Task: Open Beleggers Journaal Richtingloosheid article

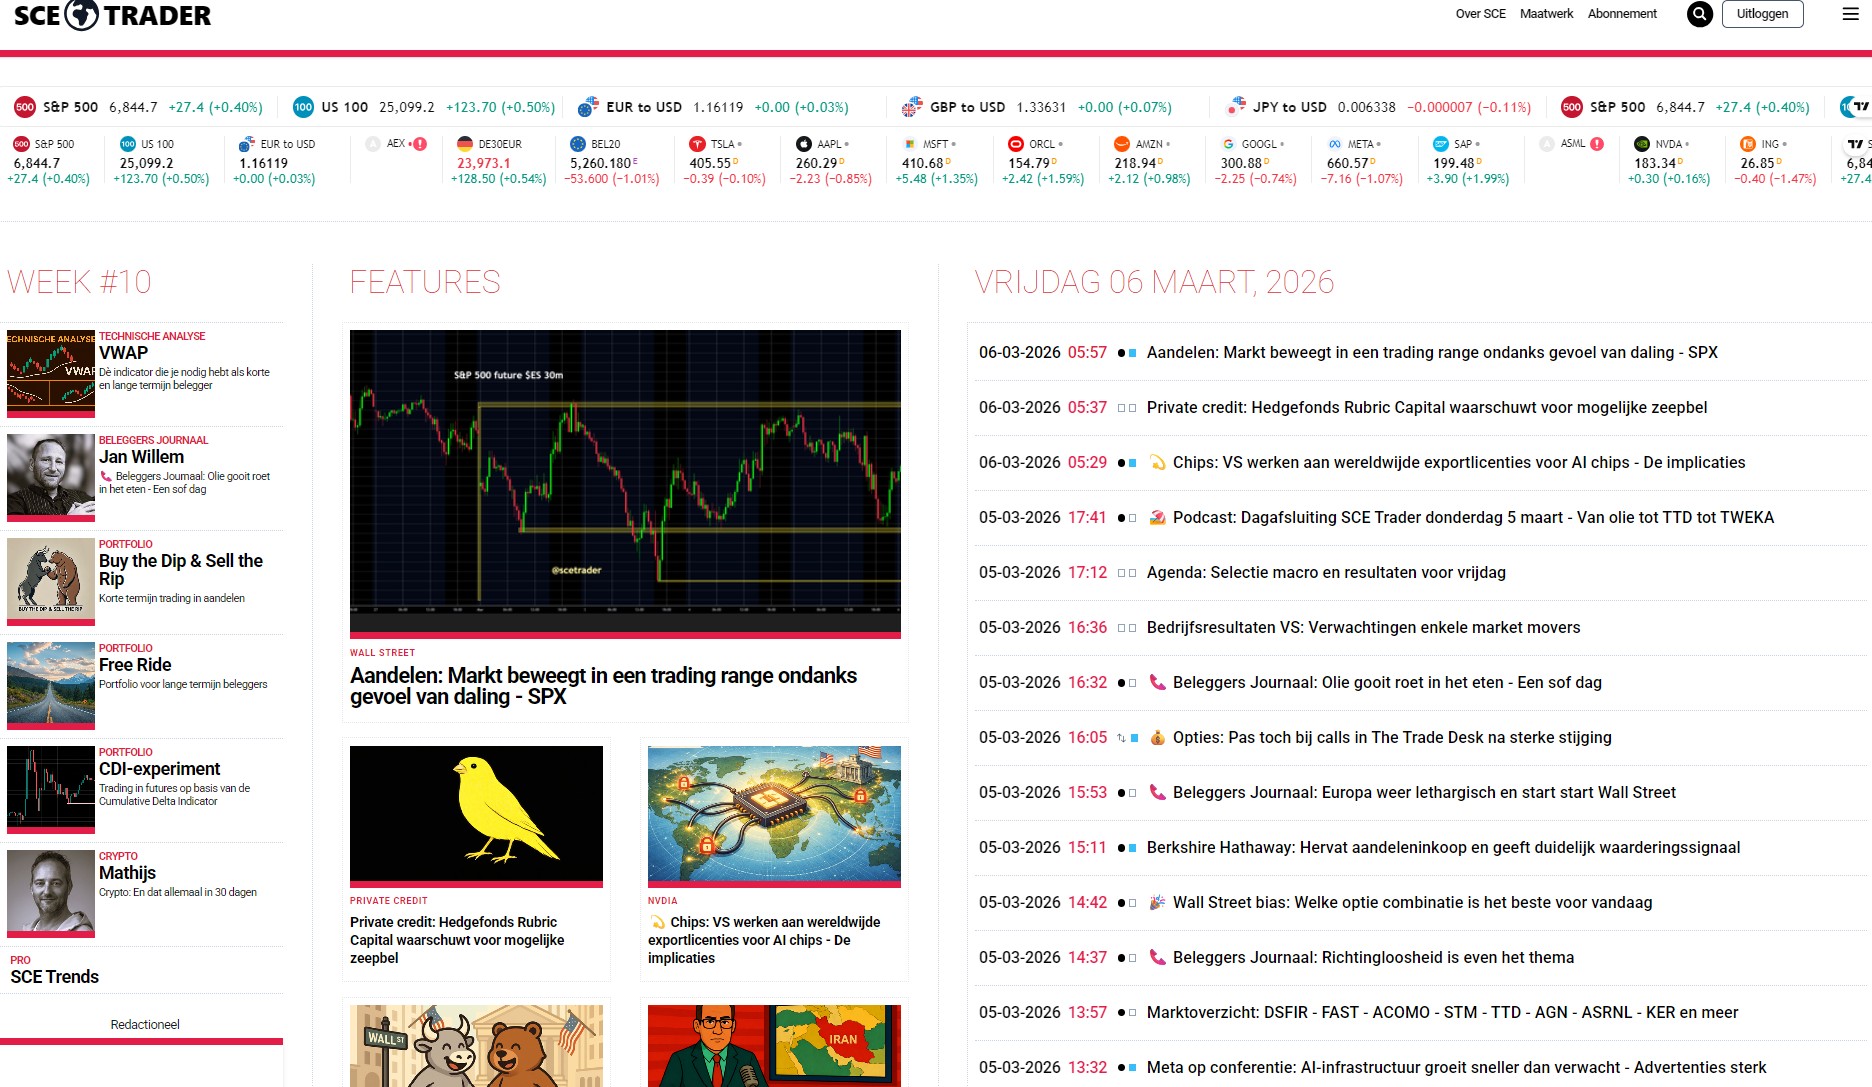Action: [1373, 957]
